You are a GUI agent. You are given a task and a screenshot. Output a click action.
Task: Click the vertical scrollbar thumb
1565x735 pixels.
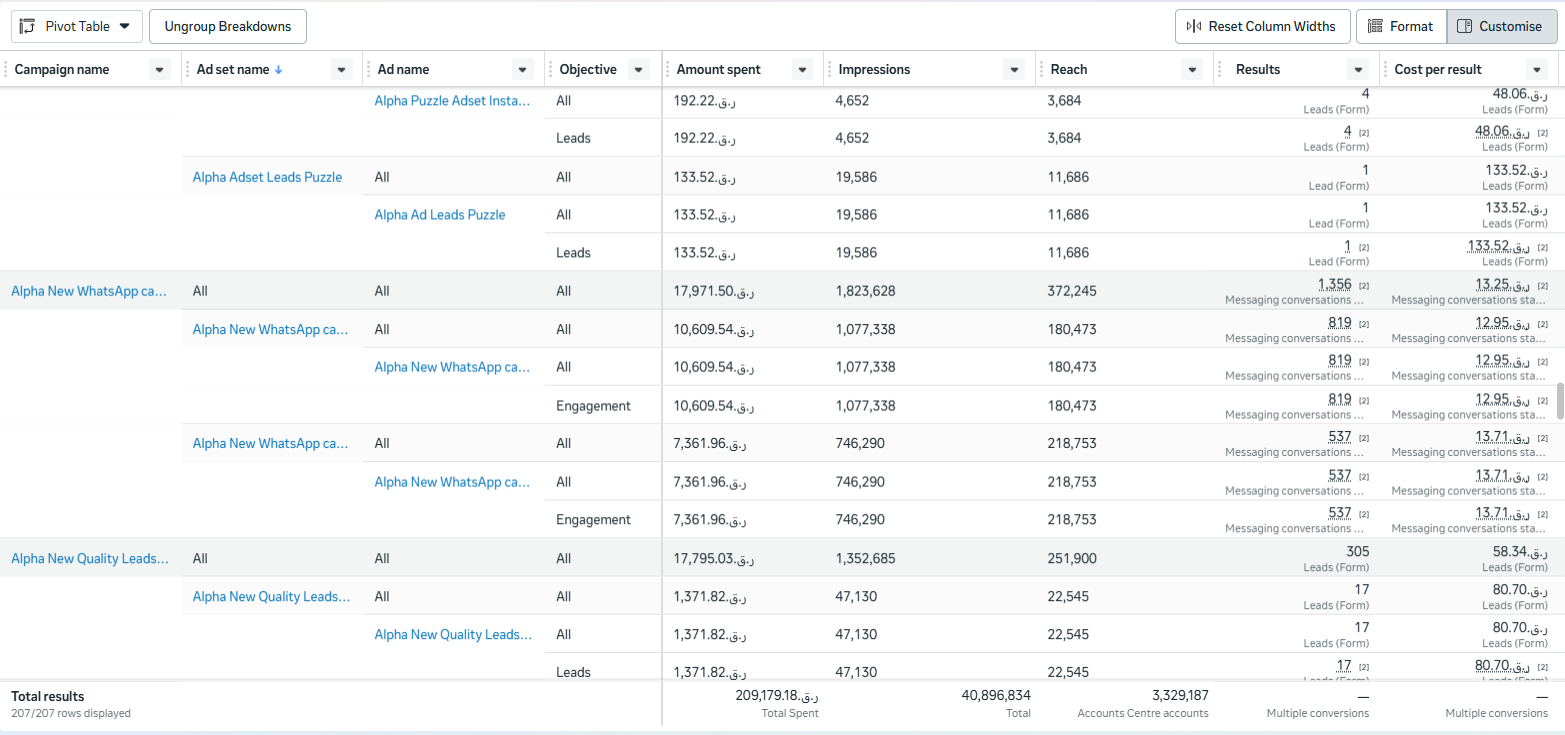click(1559, 400)
